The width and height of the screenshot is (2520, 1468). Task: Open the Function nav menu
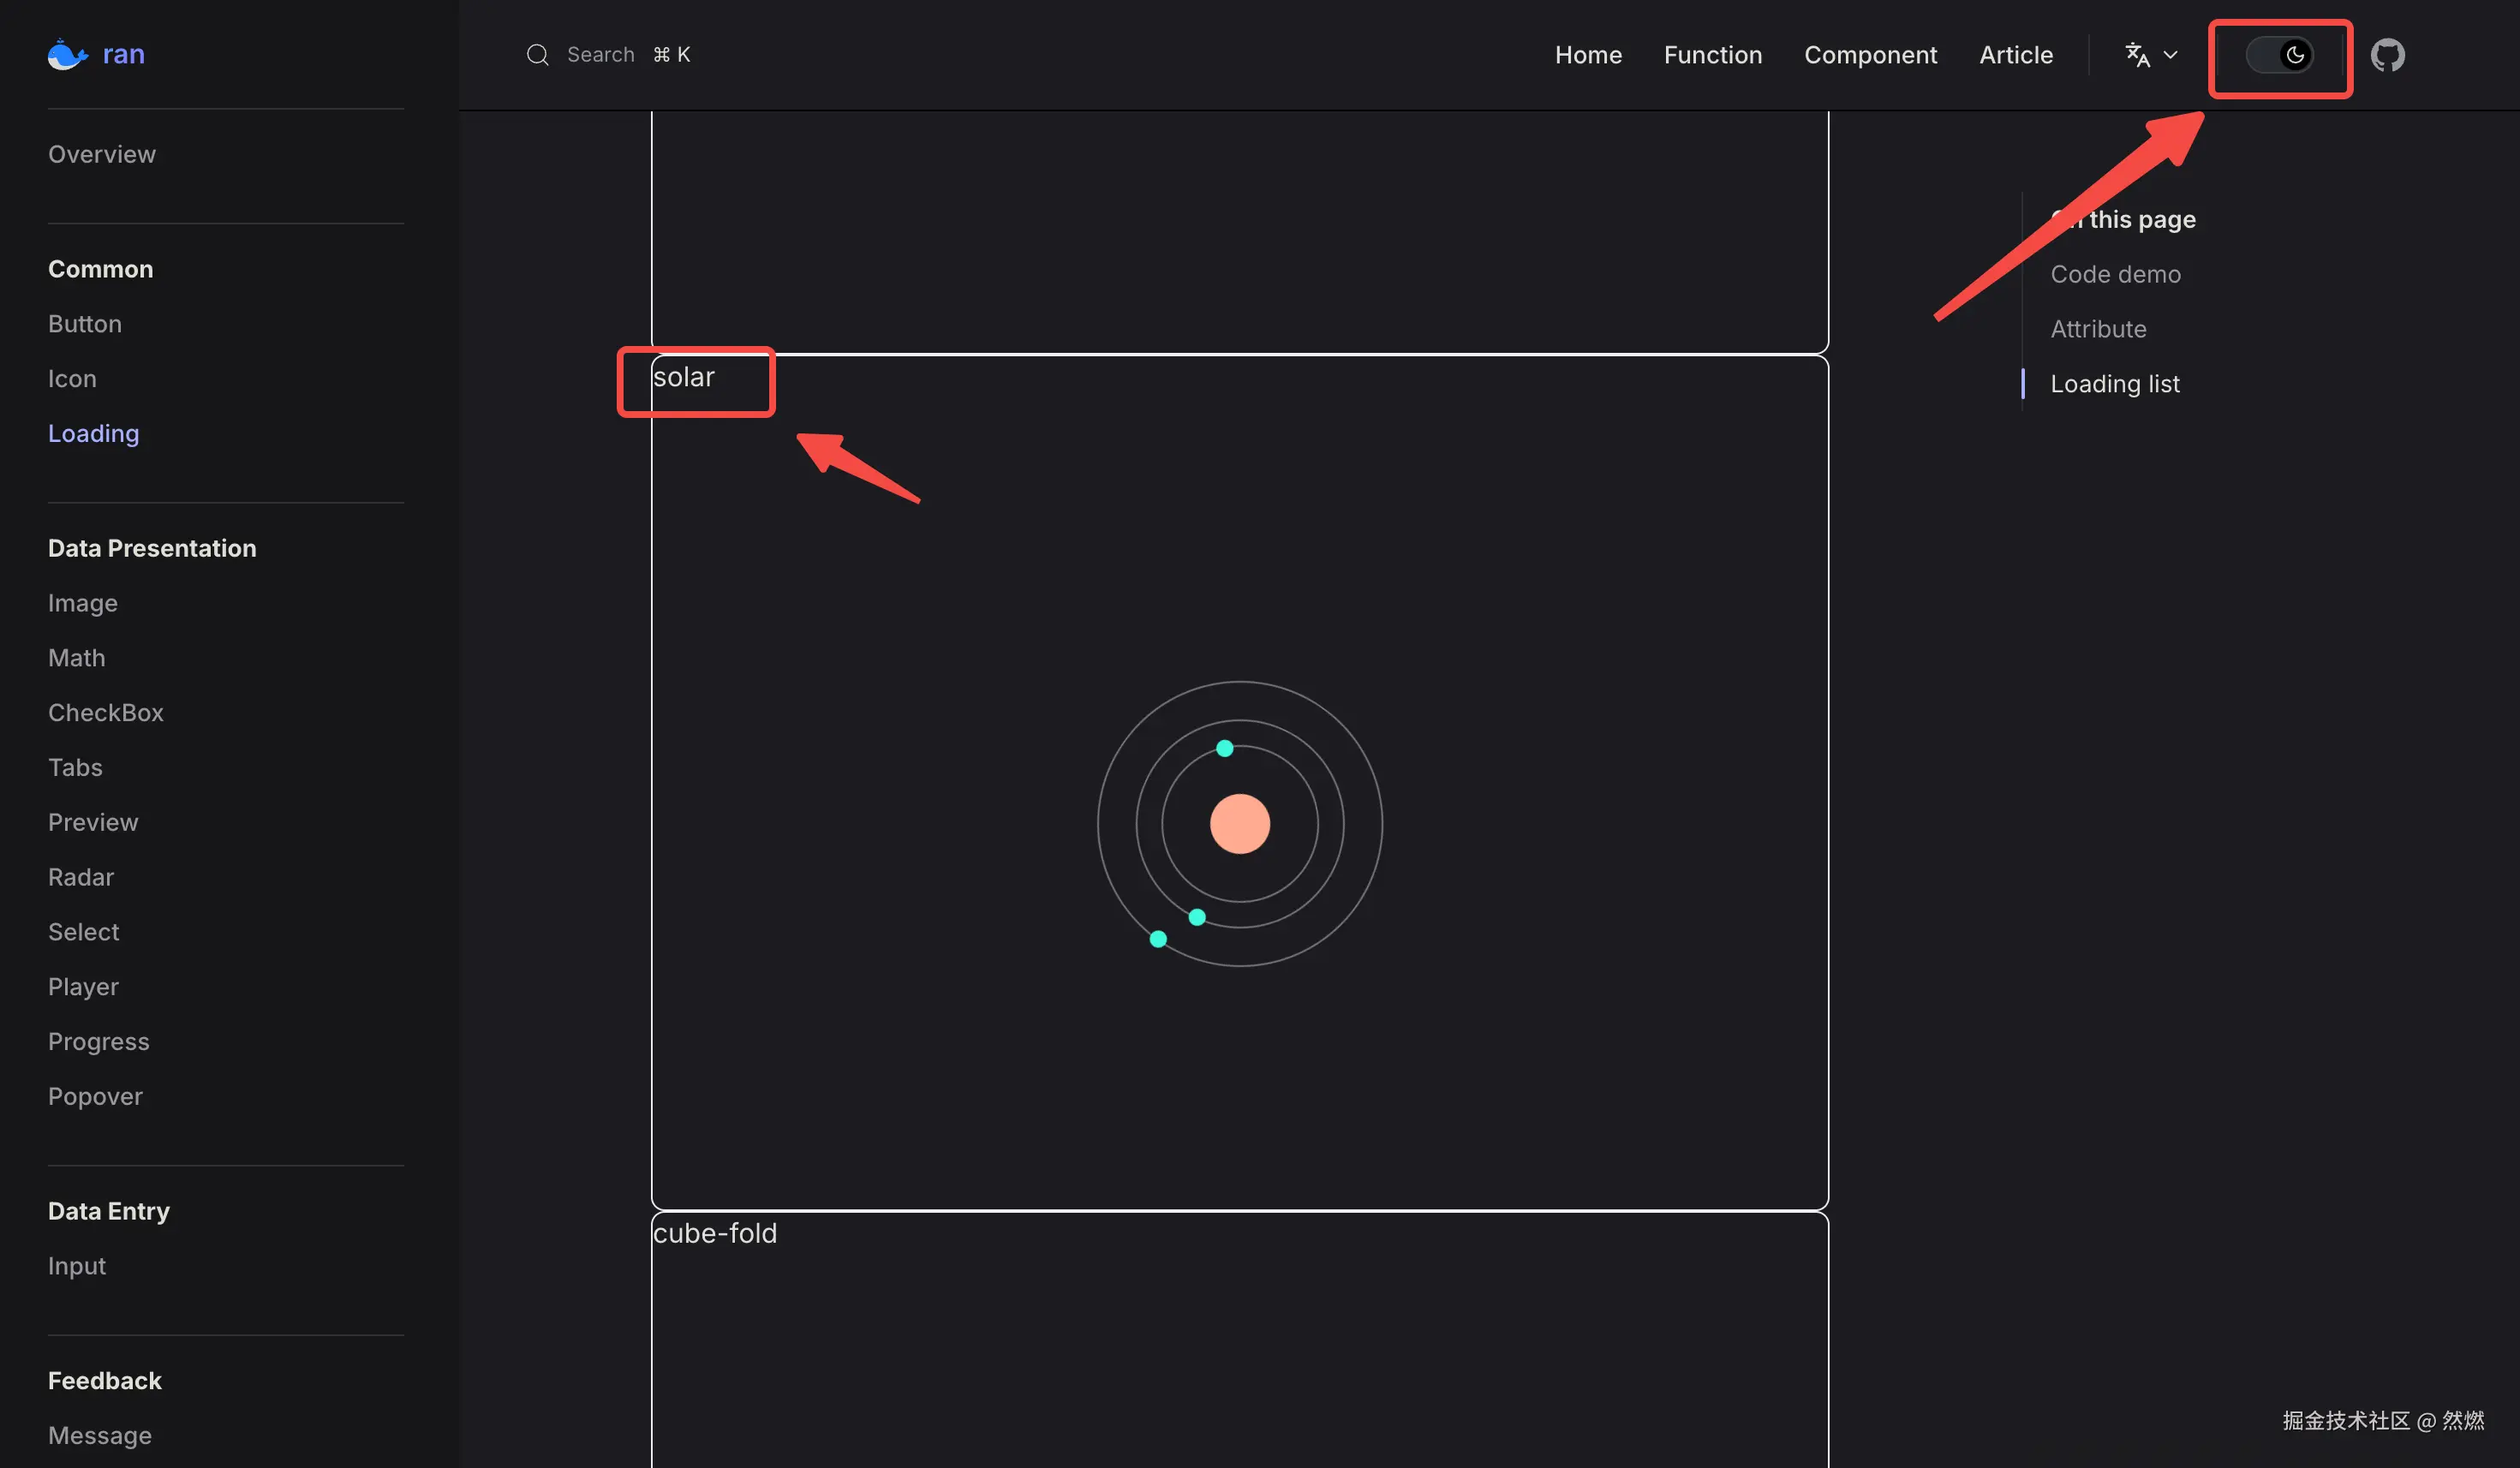pyautogui.click(x=1712, y=55)
